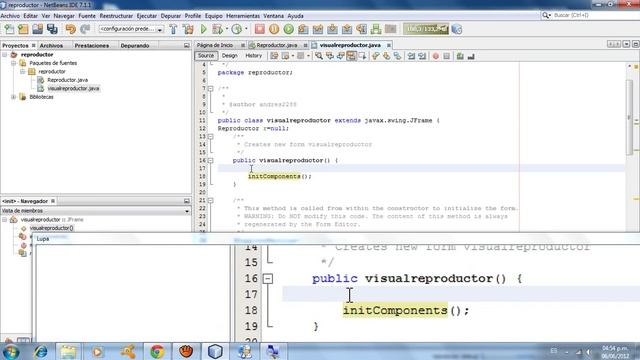Collapse visualreproductor class node in Navegador
The height and width of the screenshot is (360, 640).
(x=5, y=220)
